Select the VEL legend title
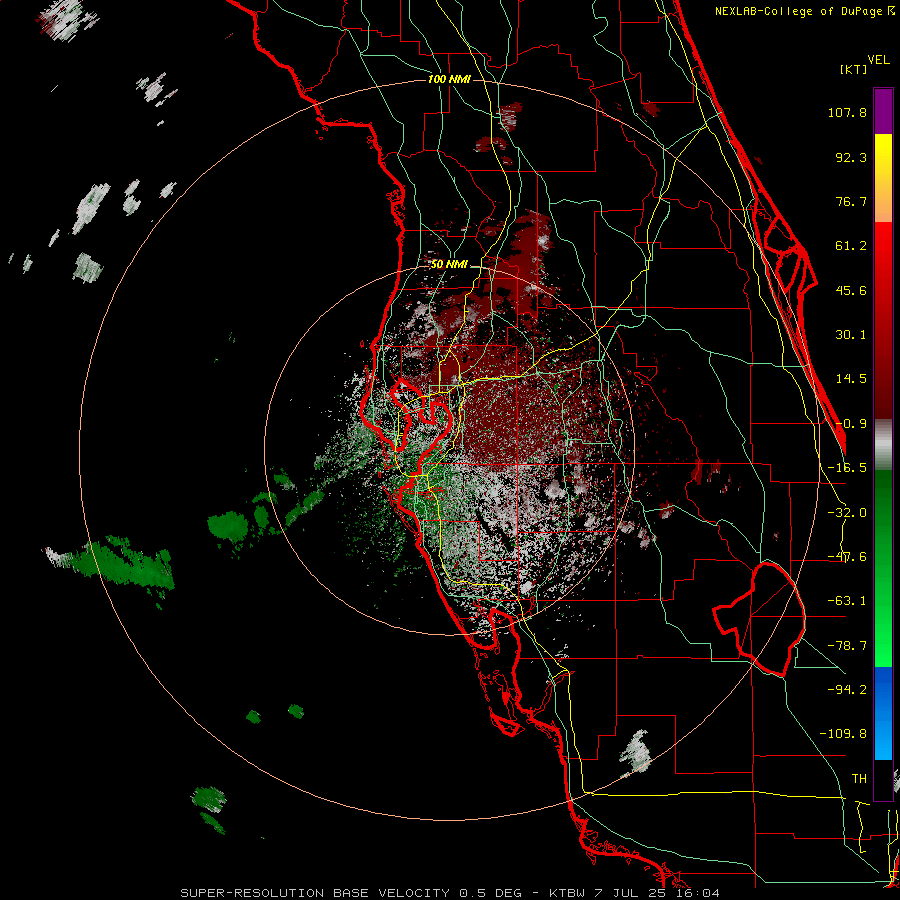This screenshot has height=900, width=900. (x=878, y=60)
